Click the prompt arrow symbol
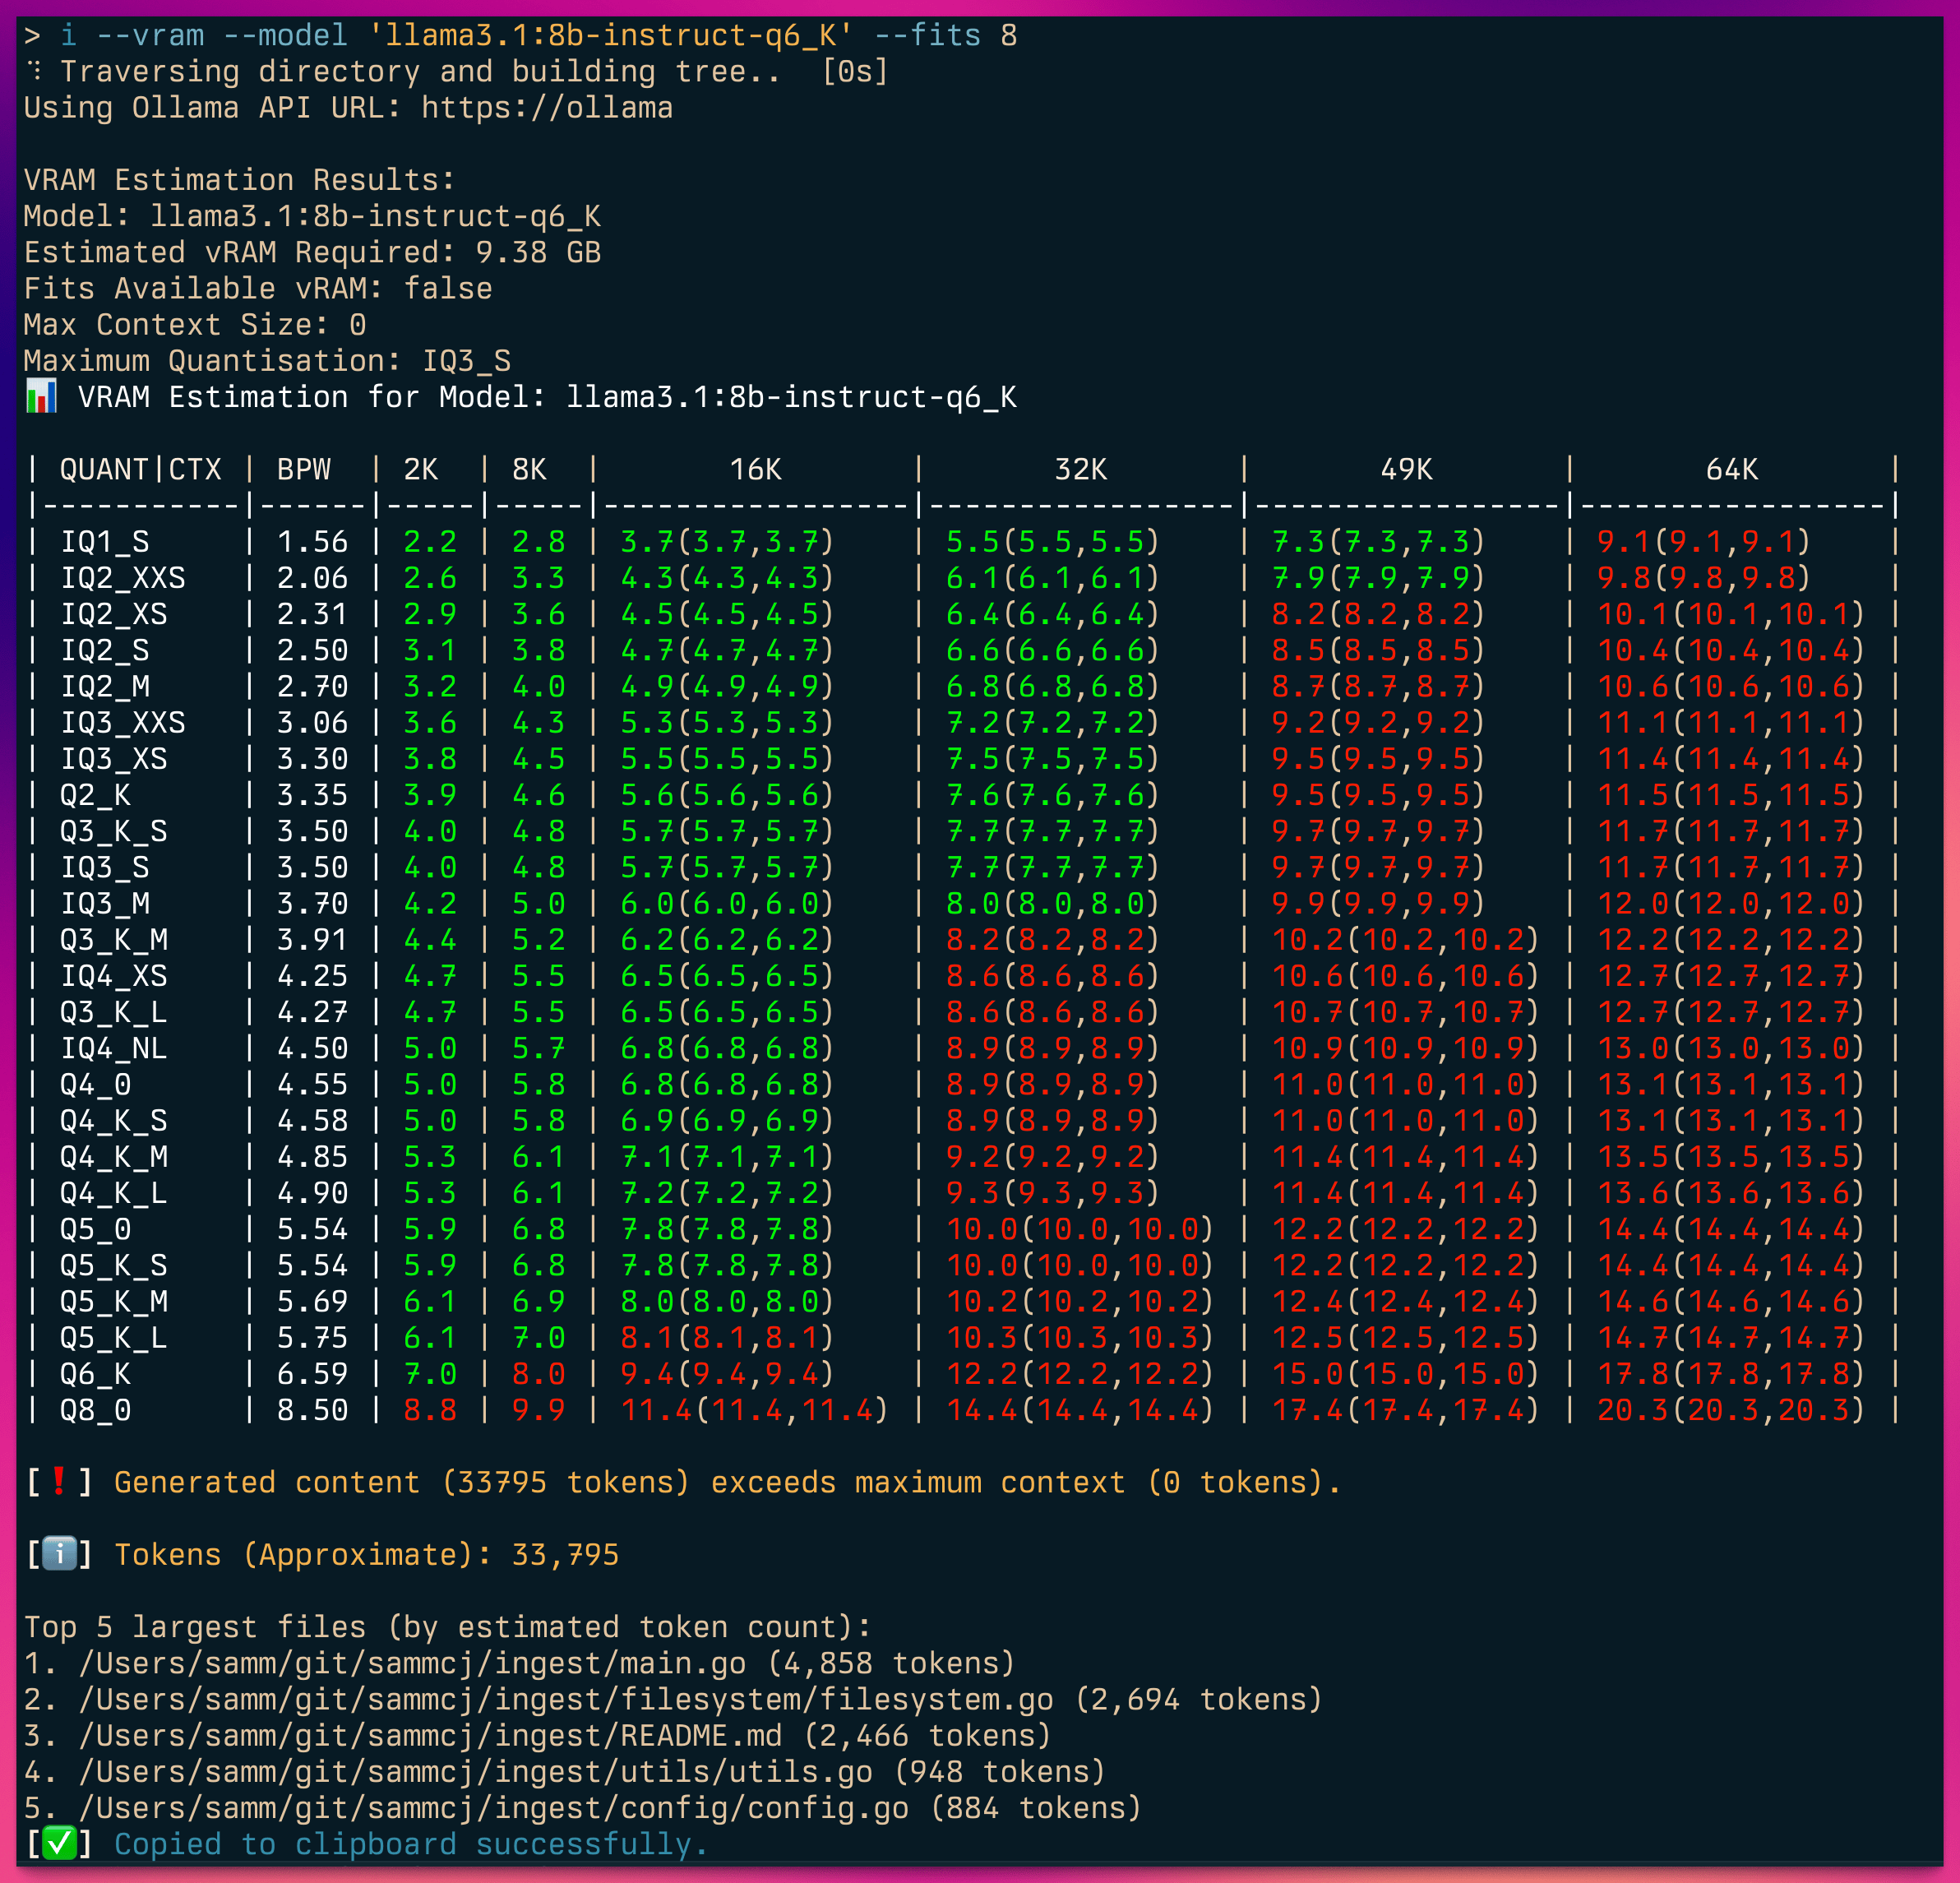 coord(32,35)
